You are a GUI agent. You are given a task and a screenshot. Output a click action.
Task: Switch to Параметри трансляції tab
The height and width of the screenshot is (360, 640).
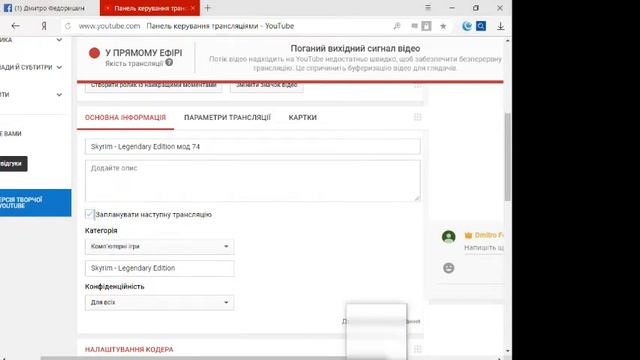point(227,118)
